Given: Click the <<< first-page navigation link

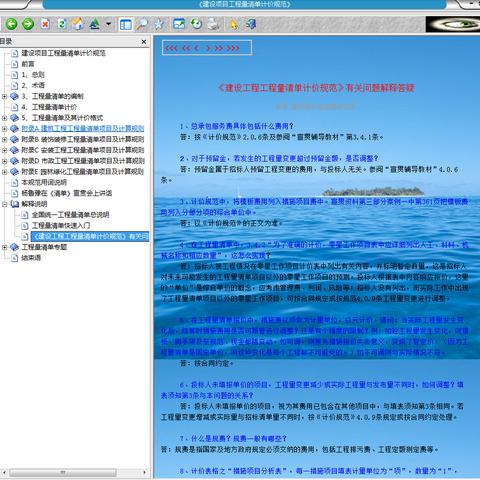Looking at the screenshot, I should point(172,48).
